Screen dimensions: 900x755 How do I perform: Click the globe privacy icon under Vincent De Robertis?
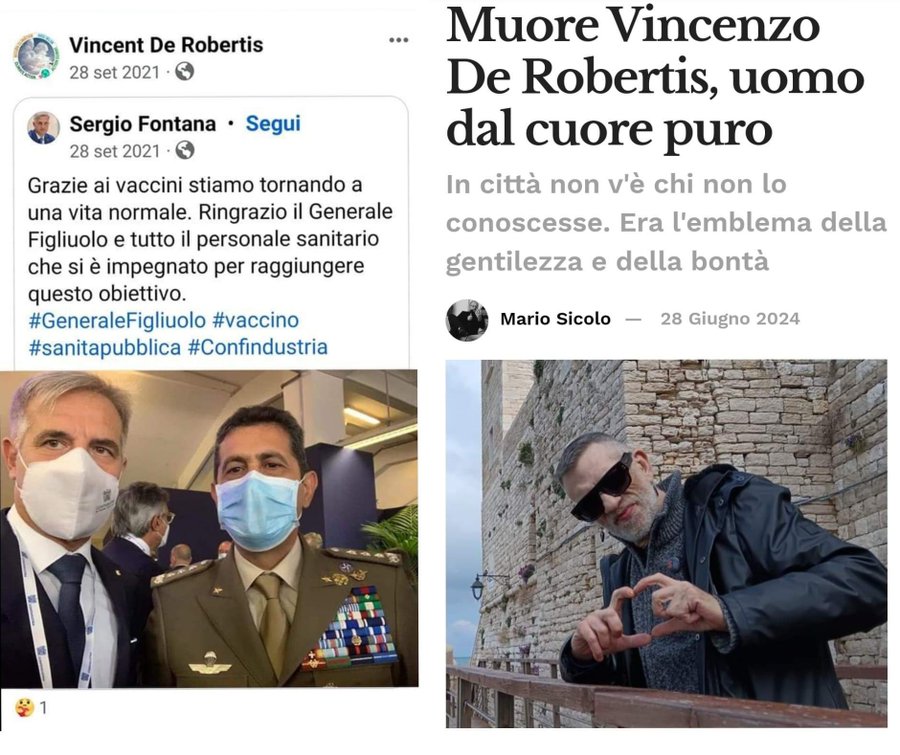(184, 72)
